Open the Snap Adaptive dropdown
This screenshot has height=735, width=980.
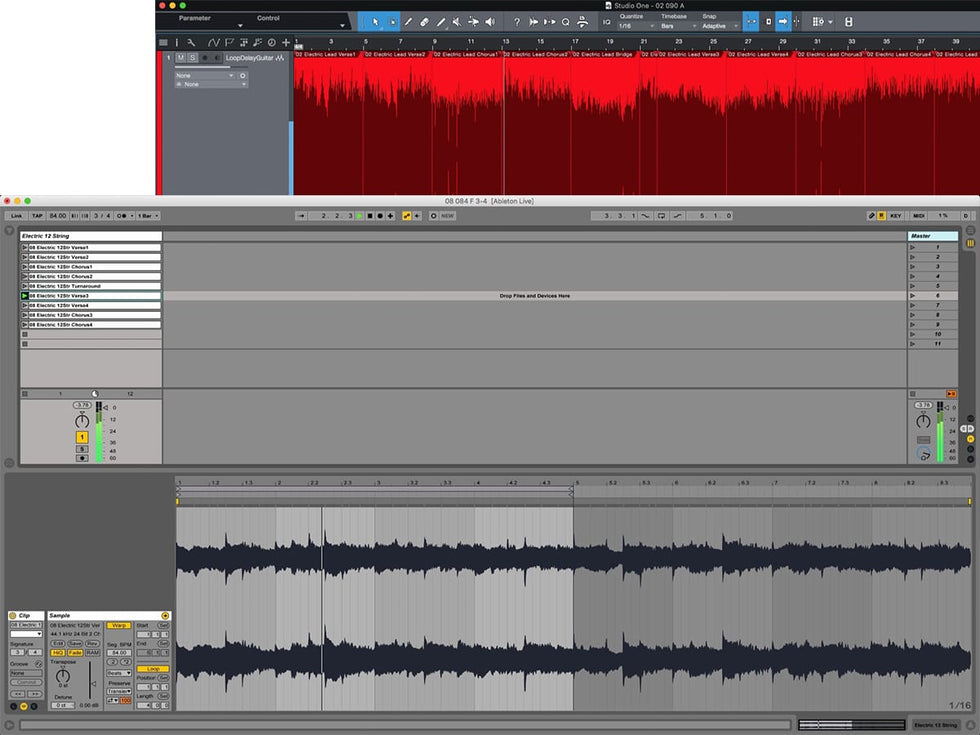(720, 26)
